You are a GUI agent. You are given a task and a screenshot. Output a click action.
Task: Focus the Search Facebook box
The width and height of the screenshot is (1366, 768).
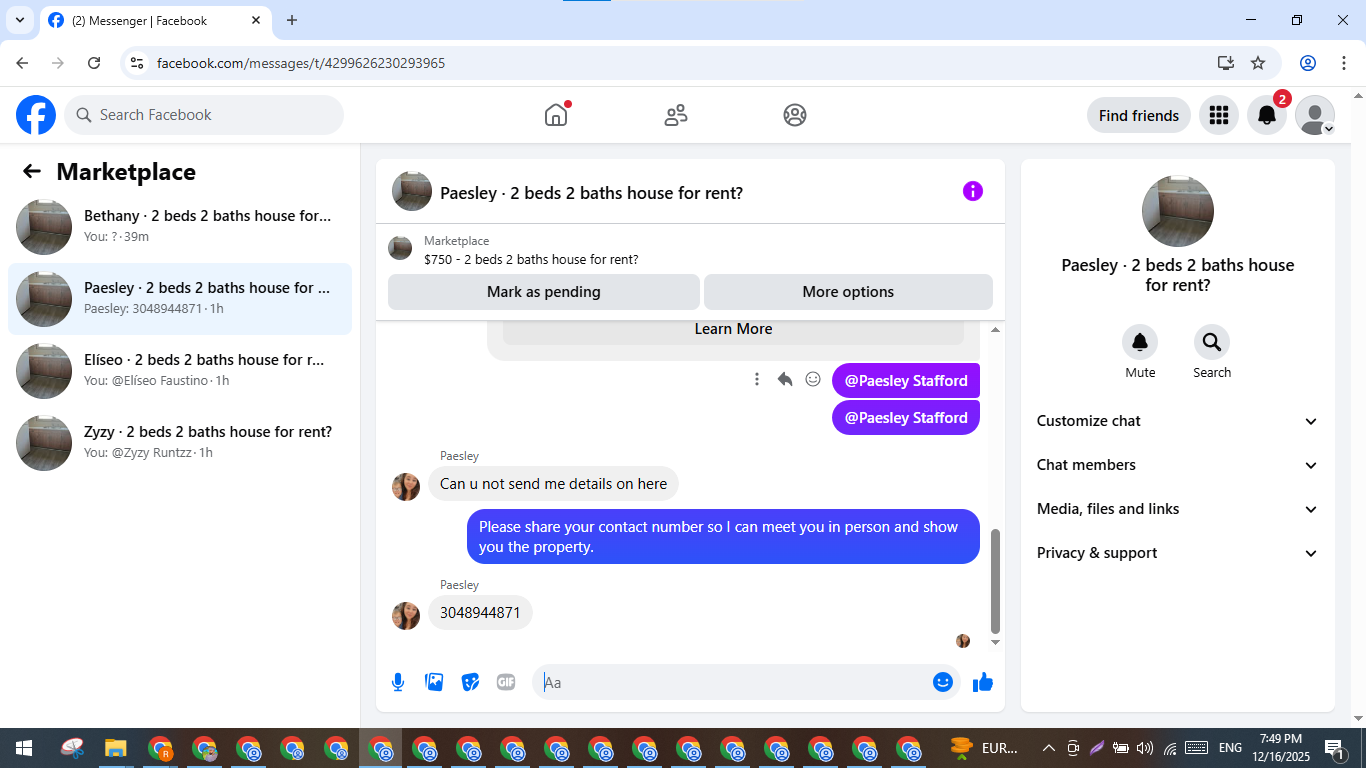204,115
